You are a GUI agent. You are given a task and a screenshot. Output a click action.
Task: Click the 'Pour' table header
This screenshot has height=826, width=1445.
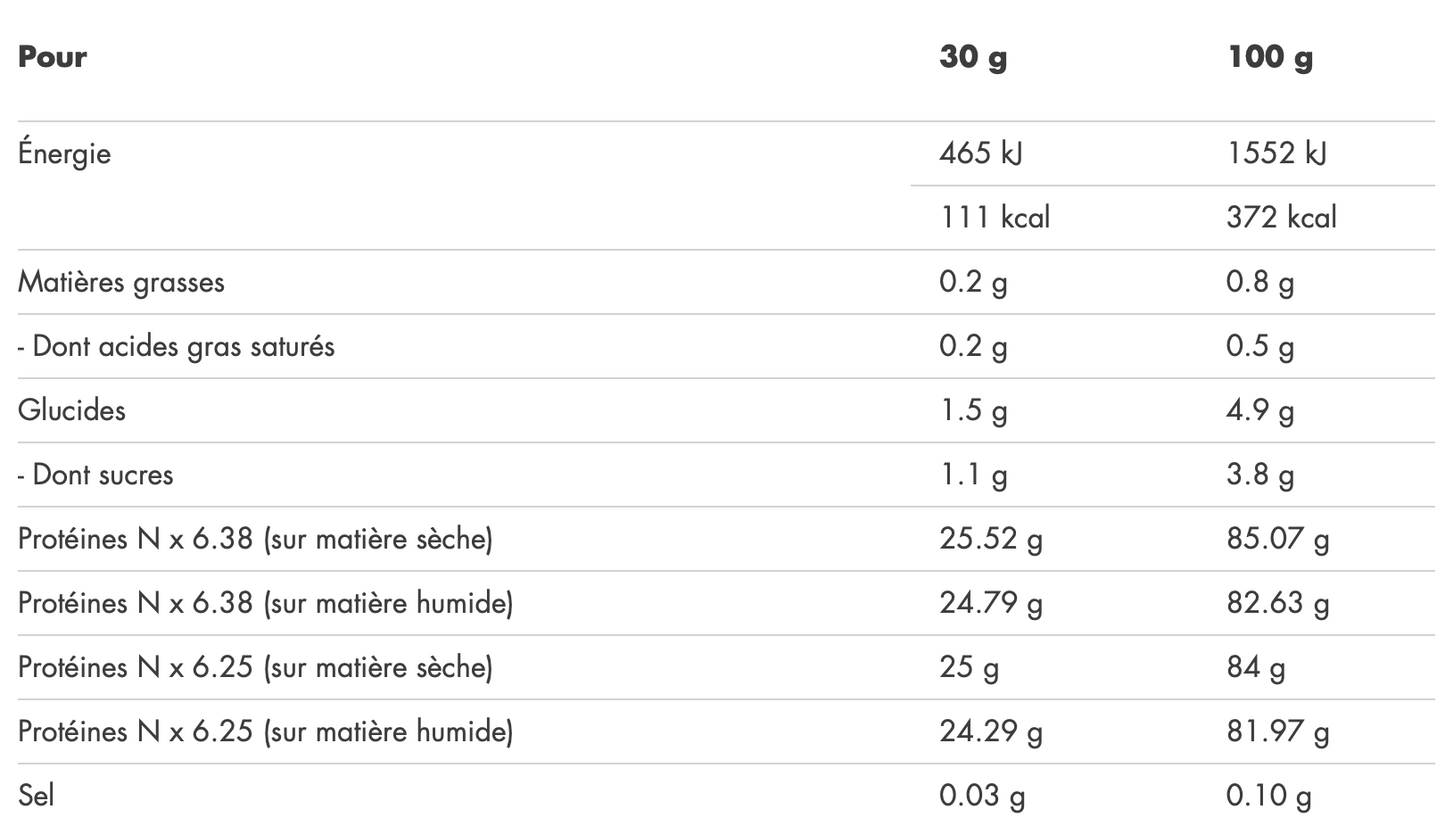tap(52, 57)
